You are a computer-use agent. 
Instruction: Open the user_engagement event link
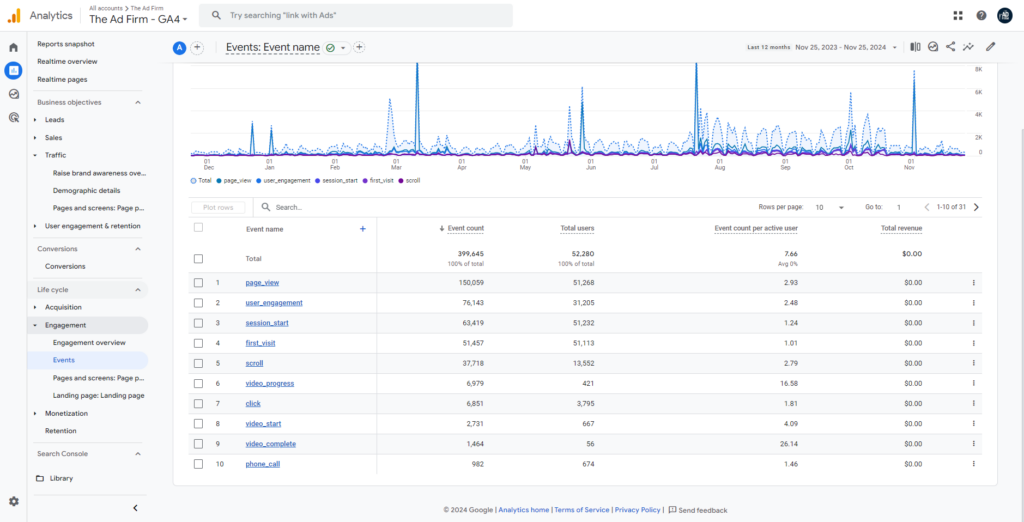(274, 303)
